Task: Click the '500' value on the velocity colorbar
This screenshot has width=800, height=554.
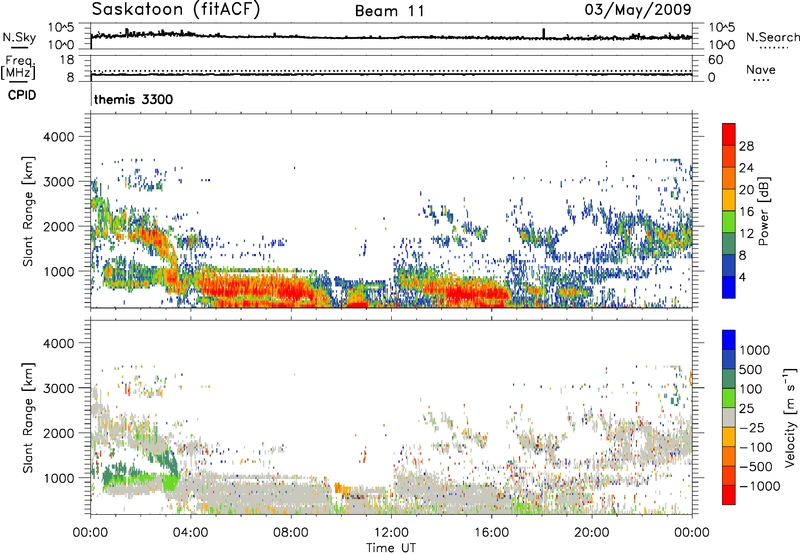Action: coord(751,369)
